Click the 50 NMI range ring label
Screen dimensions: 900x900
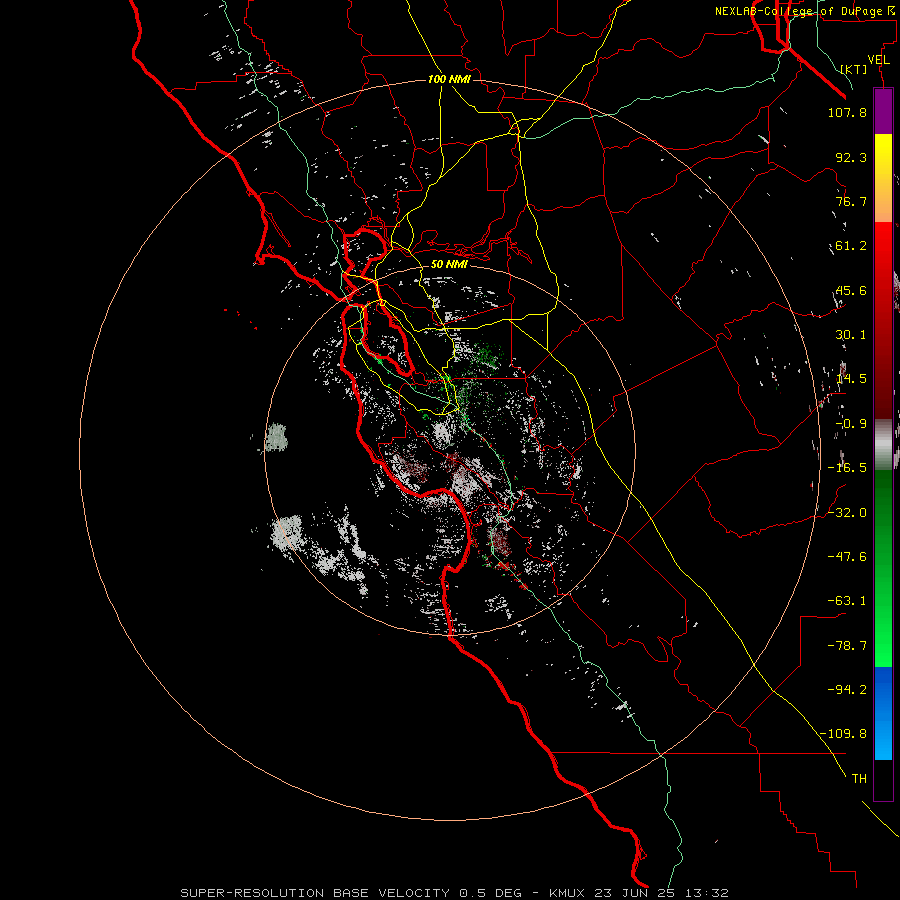click(449, 264)
